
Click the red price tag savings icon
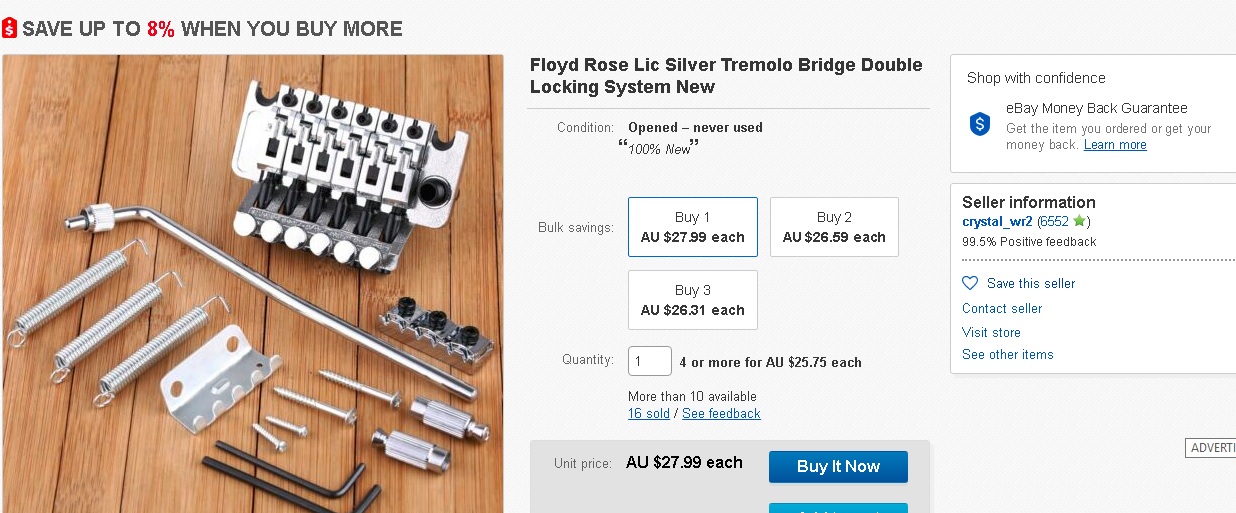click(x=10, y=28)
